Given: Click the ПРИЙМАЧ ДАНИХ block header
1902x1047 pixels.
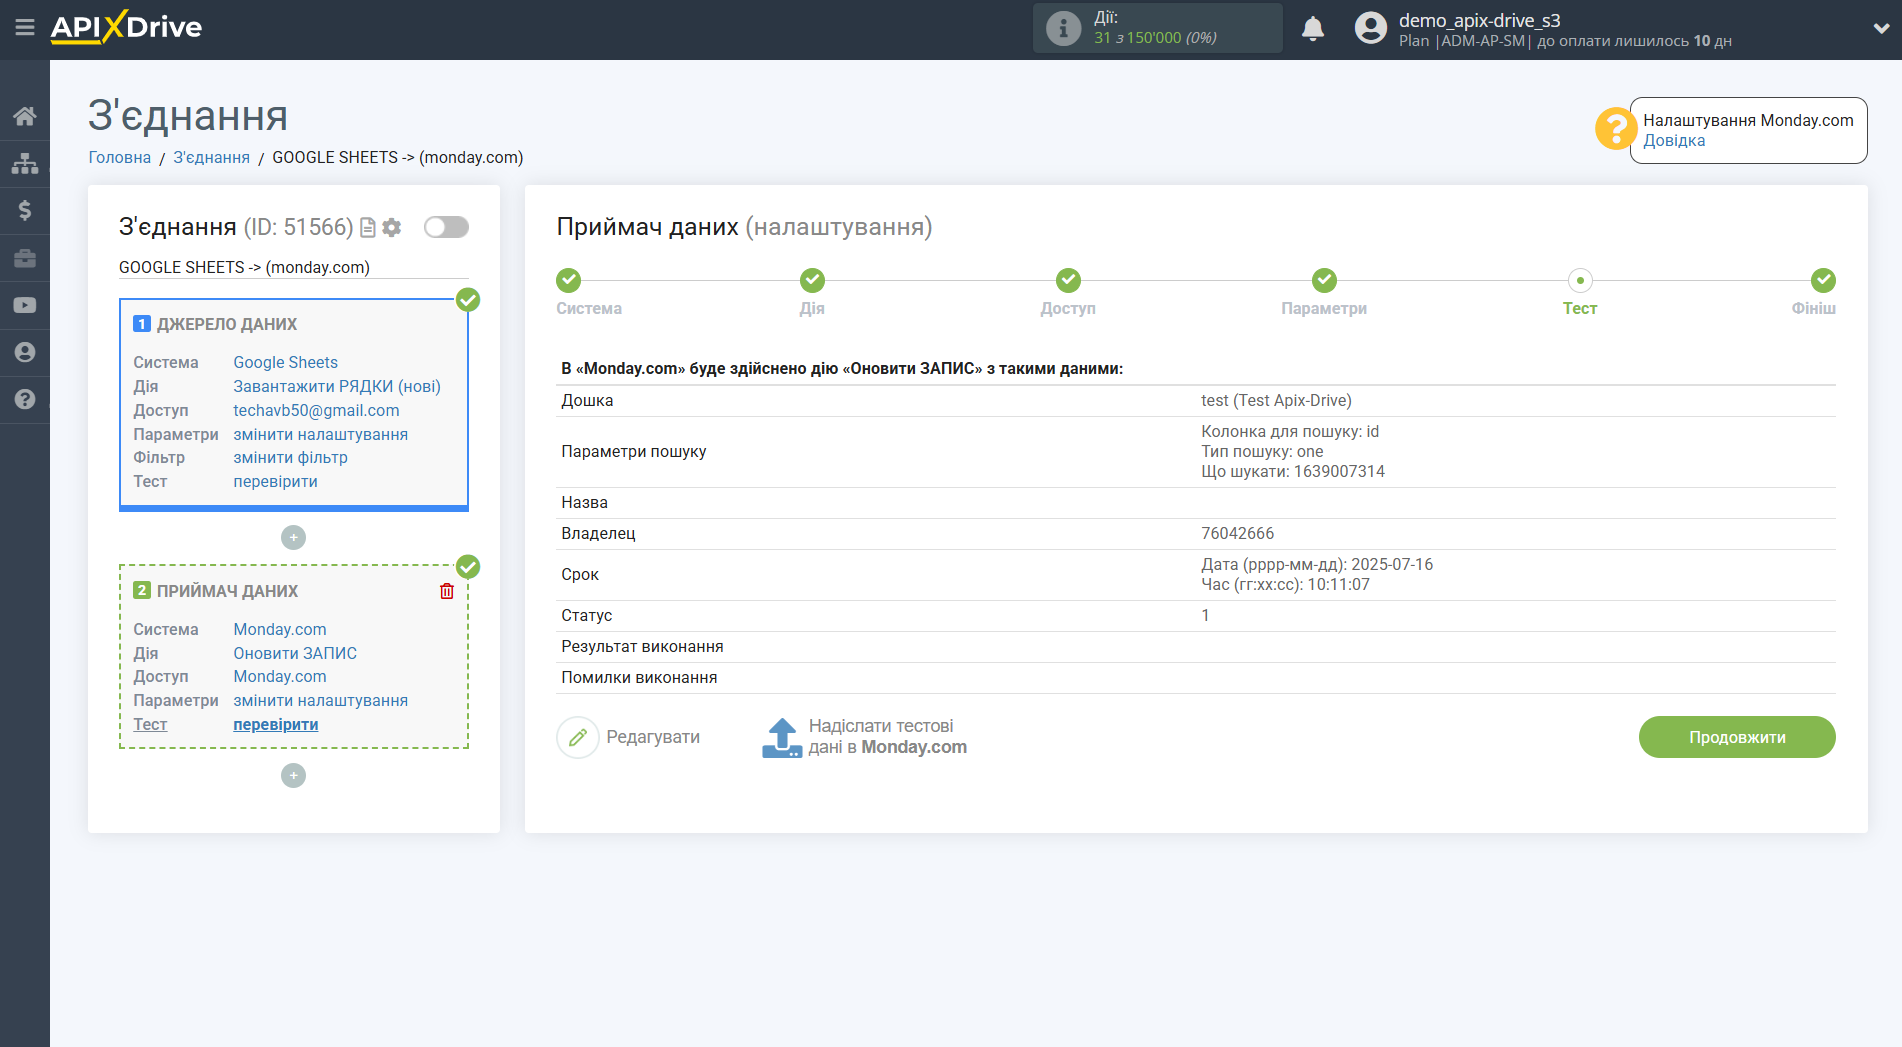Looking at the screenshot, I should pyautogui.click(x=227, y=591).
